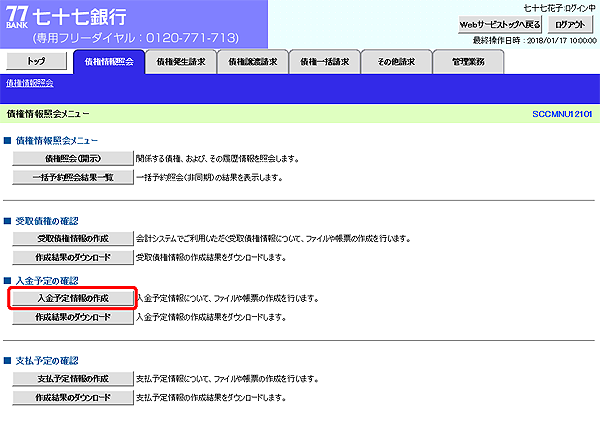Screen dimensions: 600x434
Task: Click screen ID SCCMNU12101 text
Action: 562,114
